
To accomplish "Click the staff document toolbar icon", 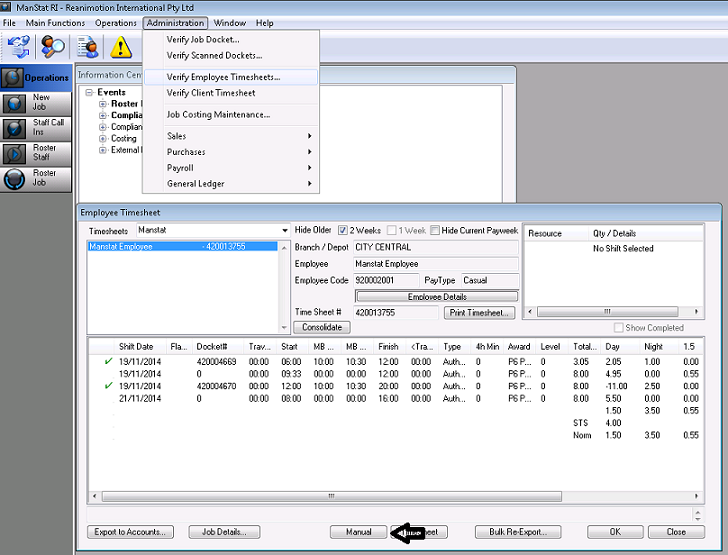I will pos(88,46).
